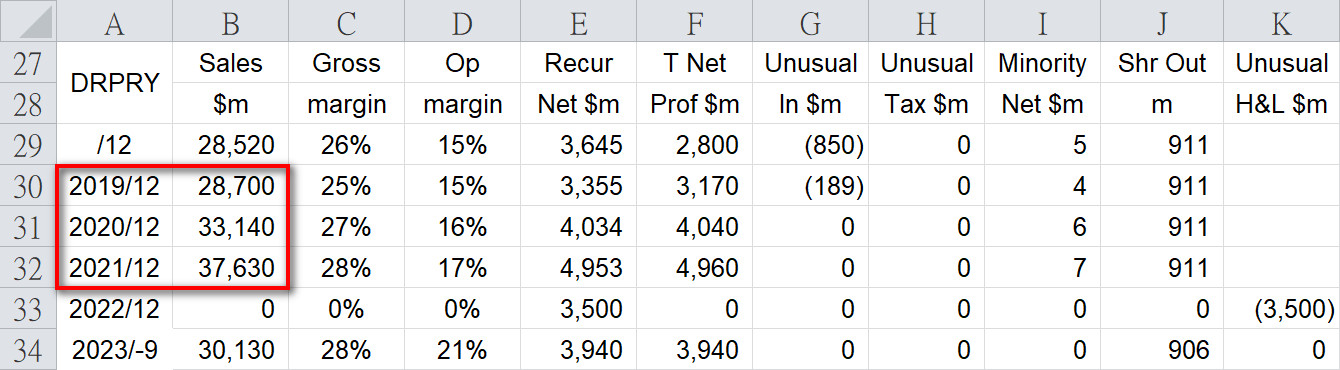Click the Gross header cell

pyautogui.click(x=346, y=62)
